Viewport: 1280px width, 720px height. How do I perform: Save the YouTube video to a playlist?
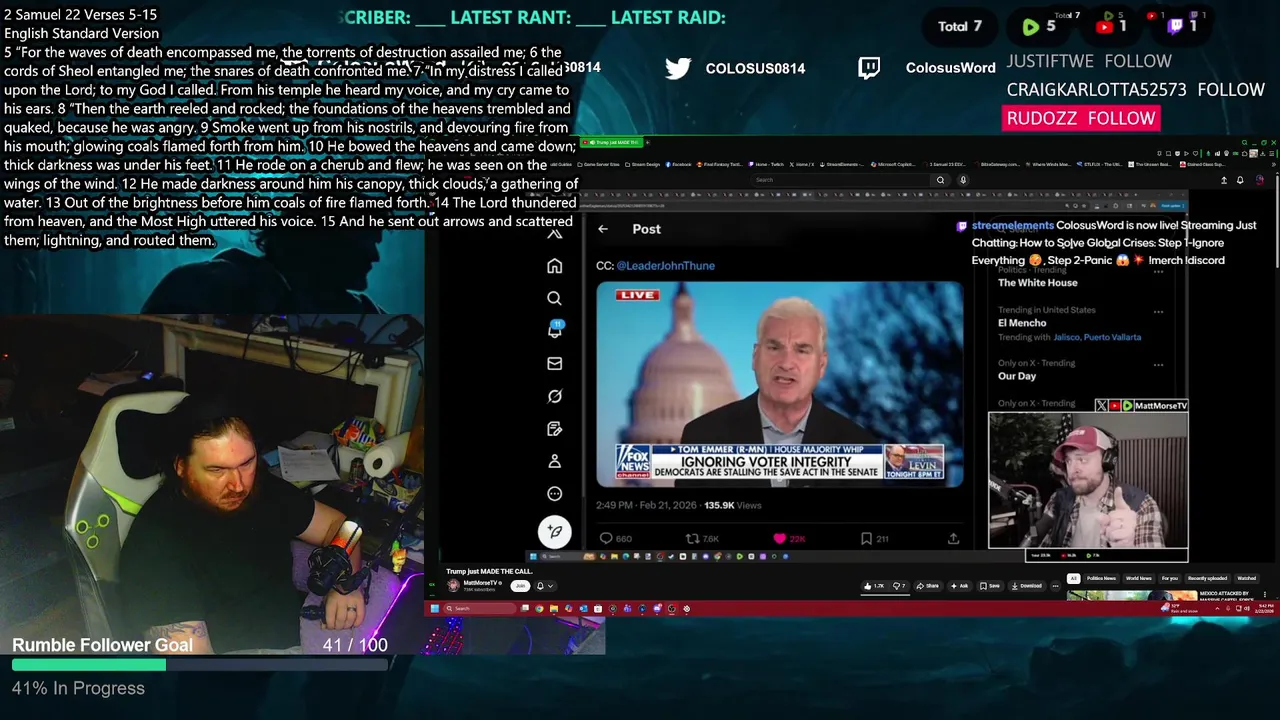click(990, 586)
